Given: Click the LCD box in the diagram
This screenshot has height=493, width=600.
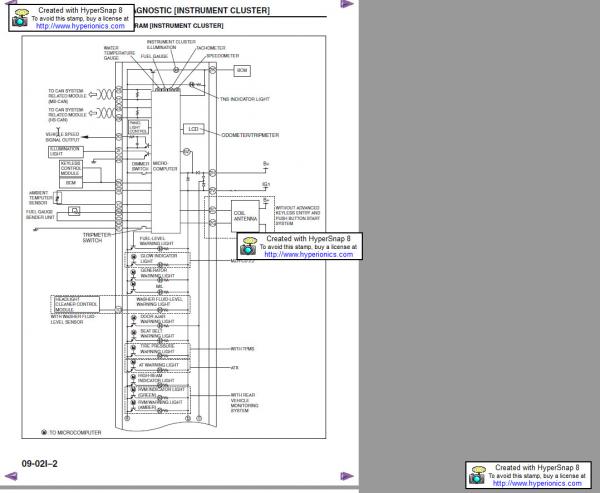Looking at the screenshot, I should [x=194, y=130].
